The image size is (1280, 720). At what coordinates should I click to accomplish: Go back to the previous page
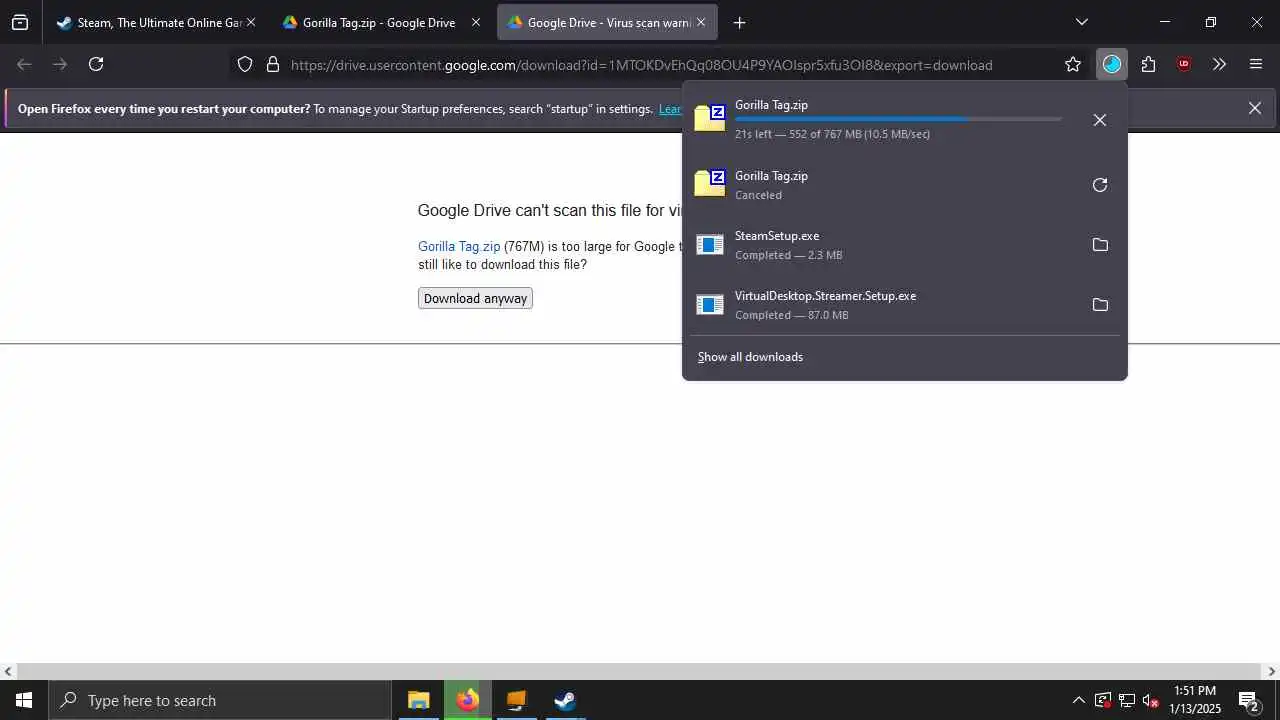25,64
